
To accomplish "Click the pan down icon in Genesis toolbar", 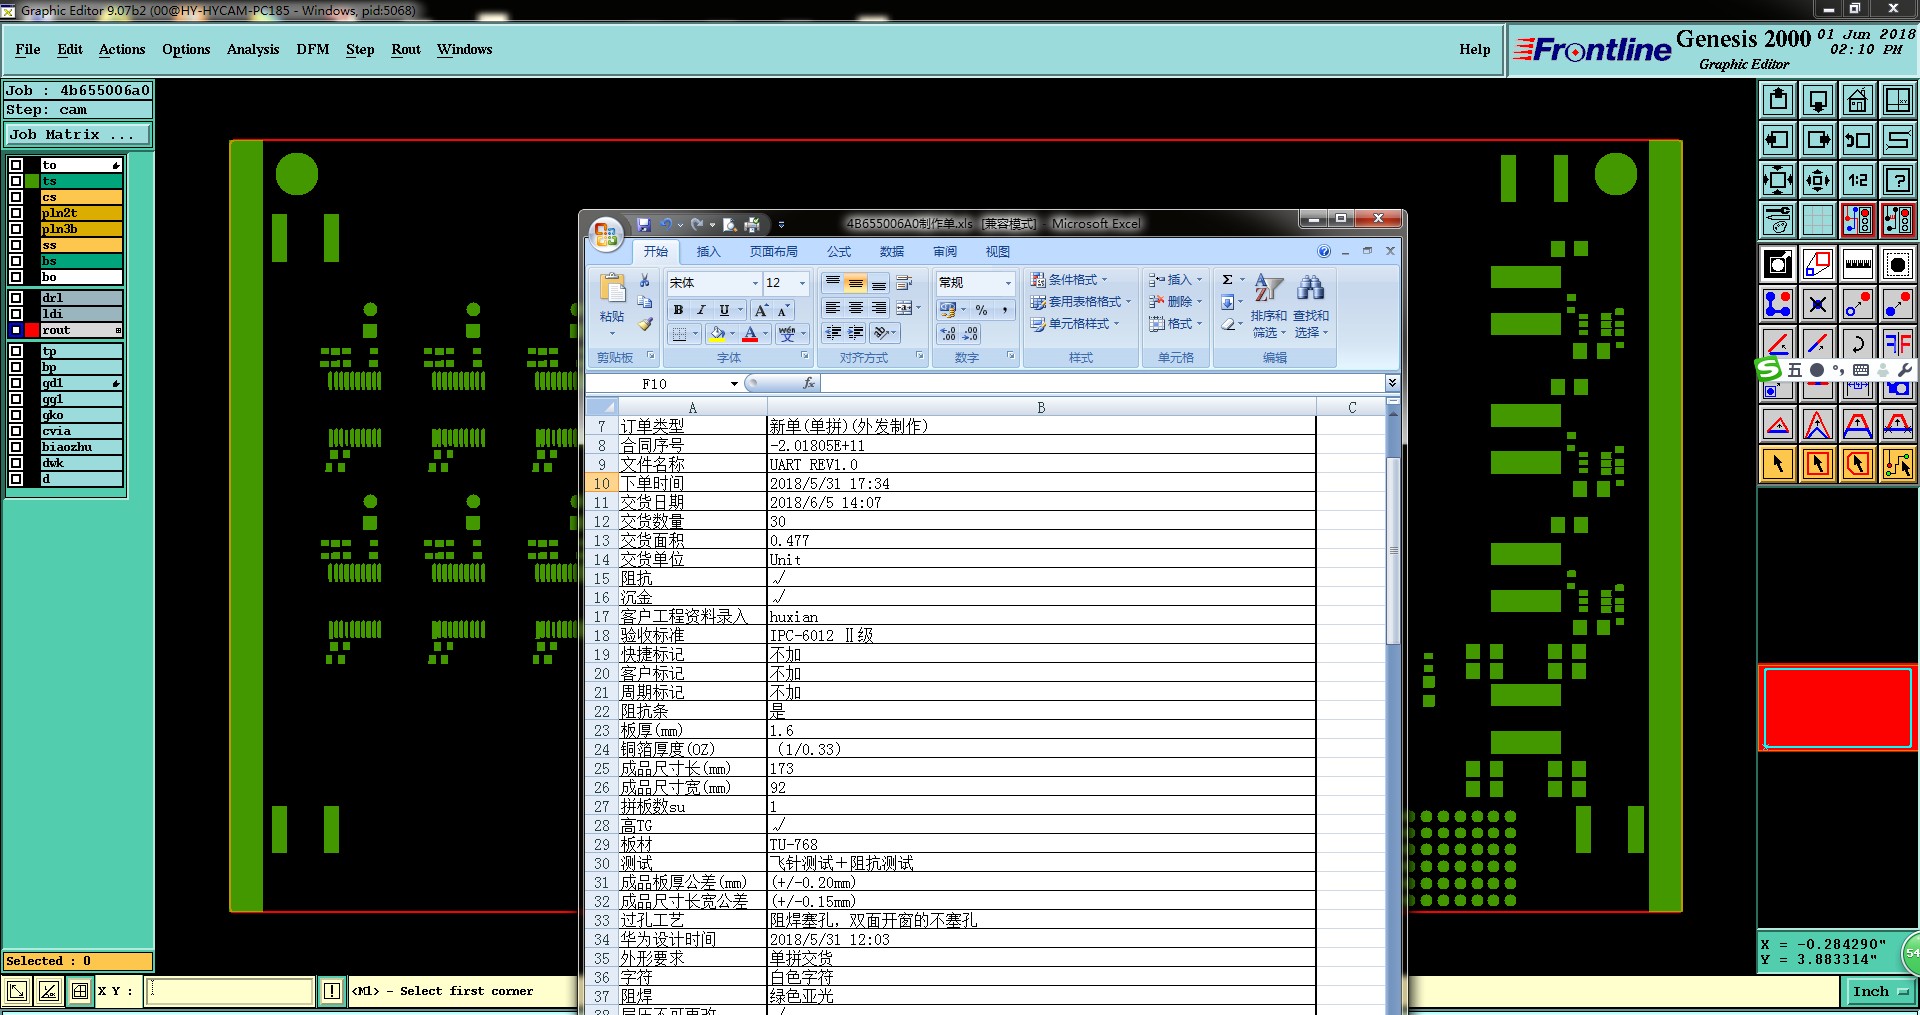I will click(x=1817, y=100).
